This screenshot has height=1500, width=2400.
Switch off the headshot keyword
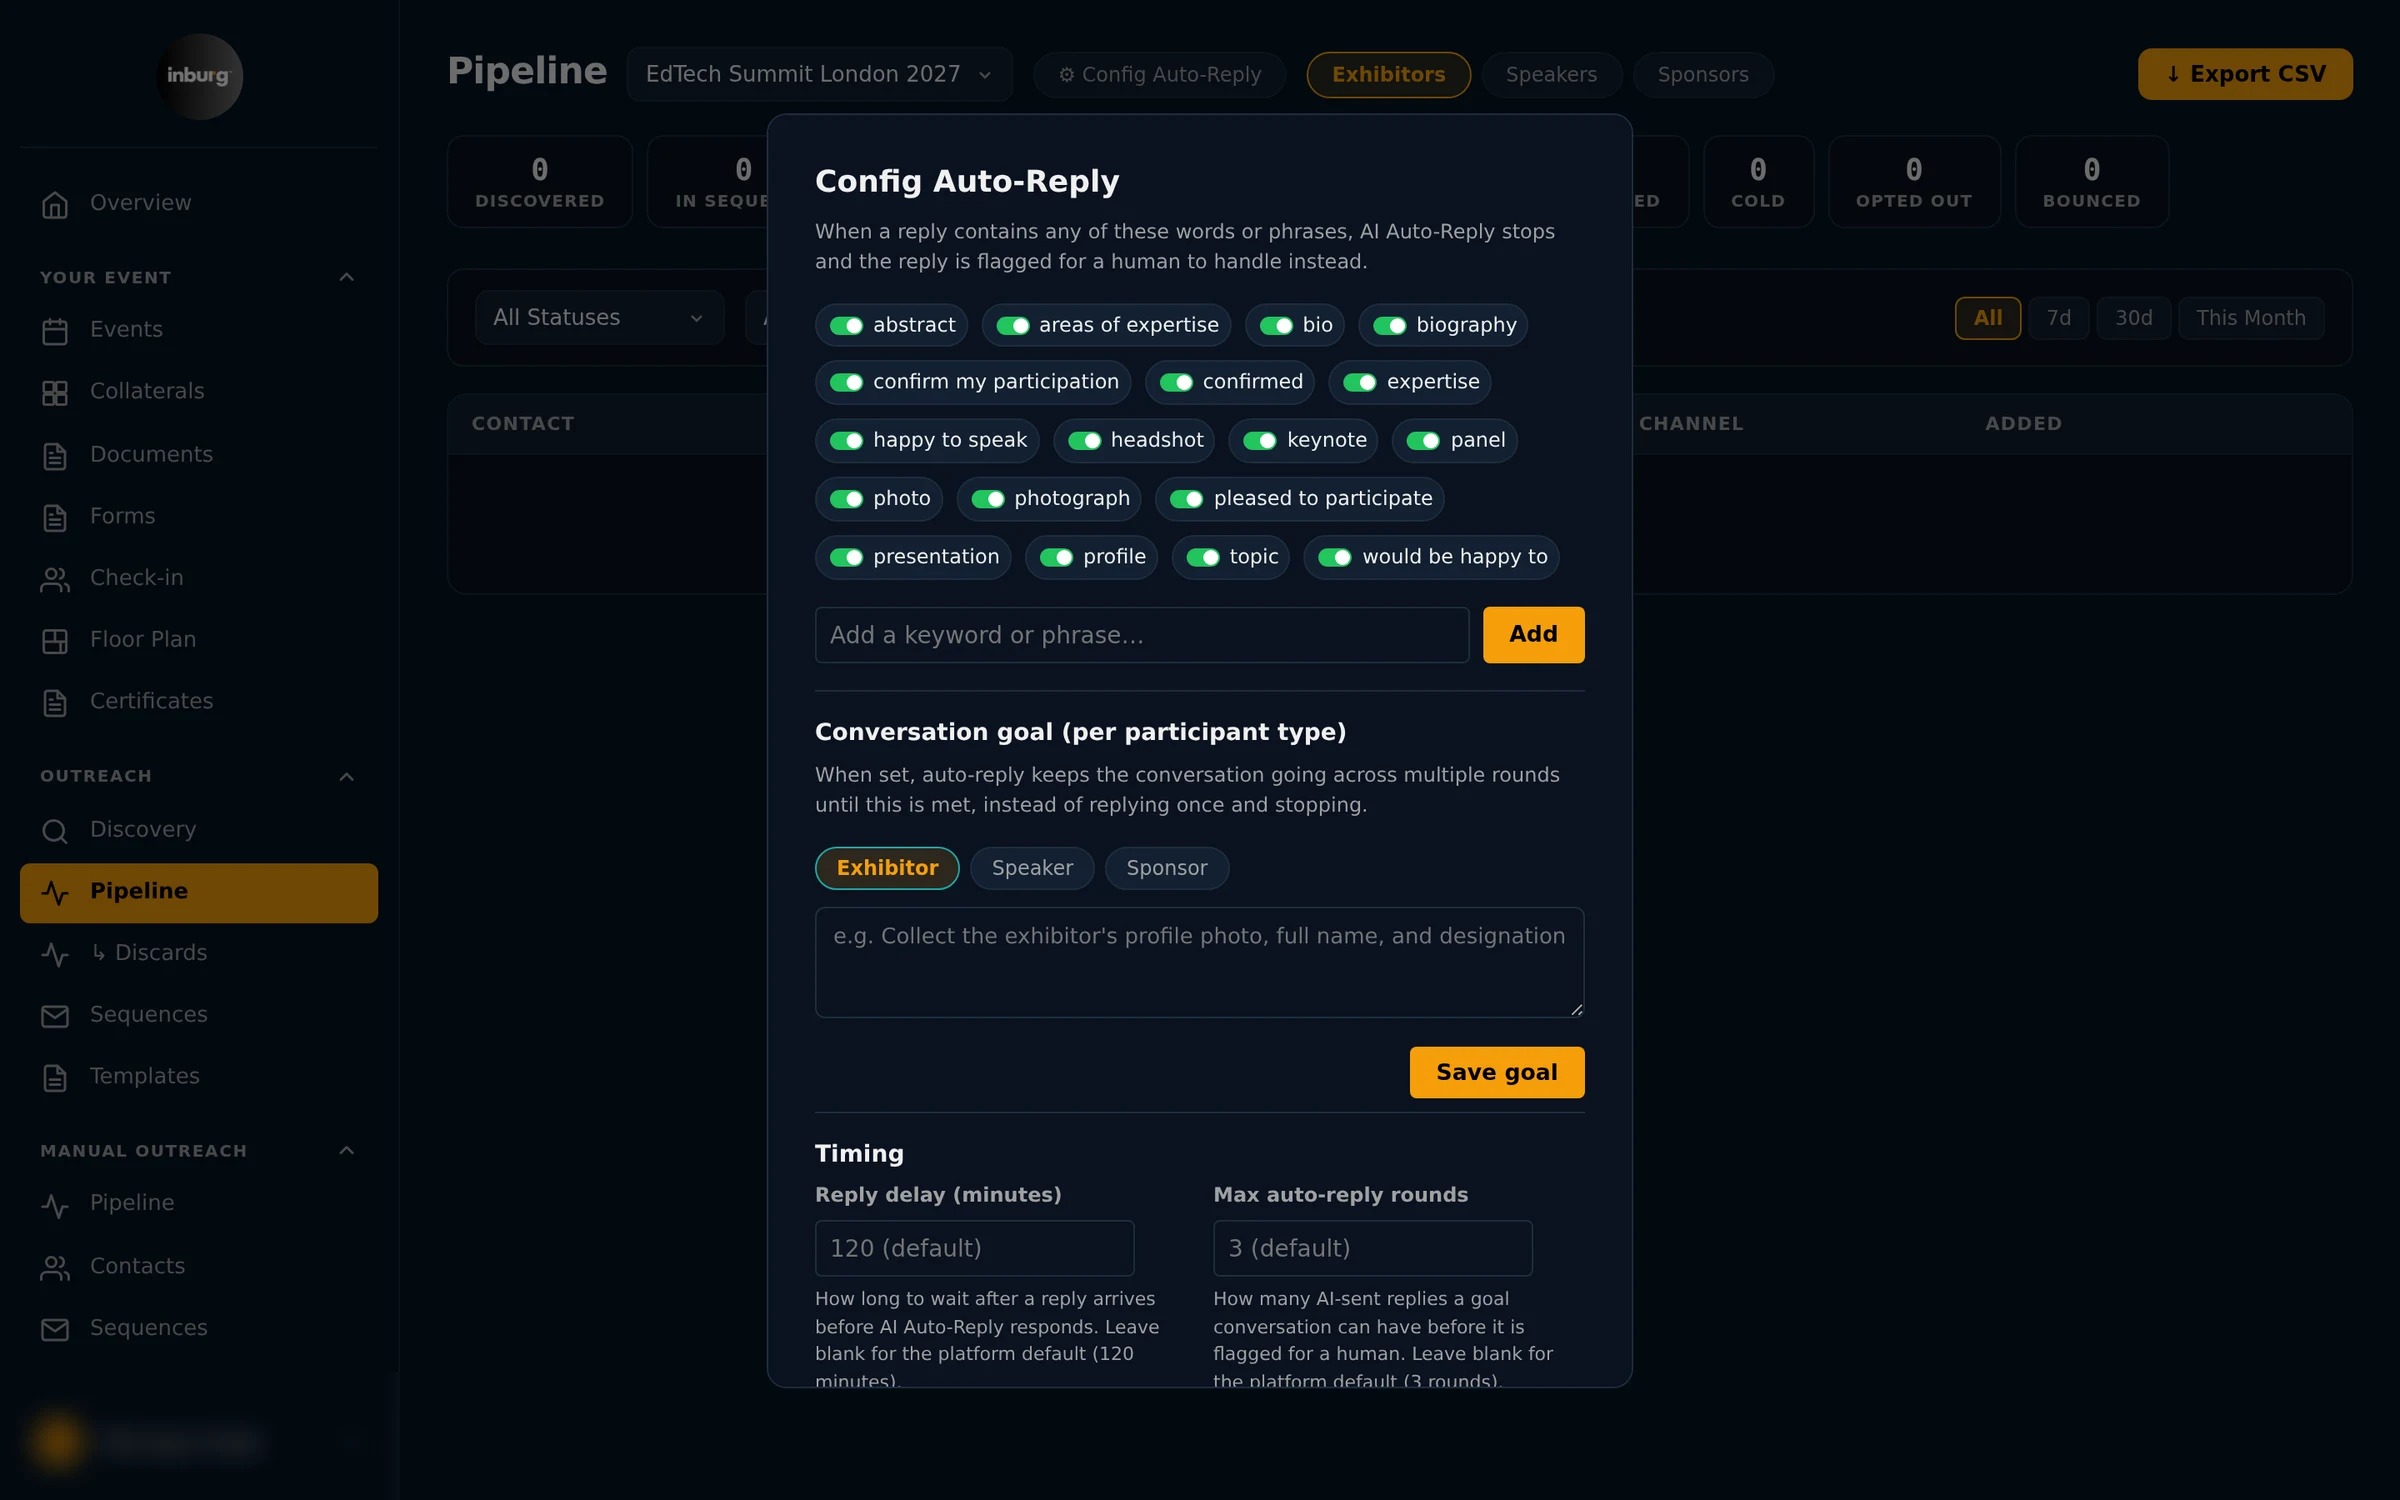1084,441
